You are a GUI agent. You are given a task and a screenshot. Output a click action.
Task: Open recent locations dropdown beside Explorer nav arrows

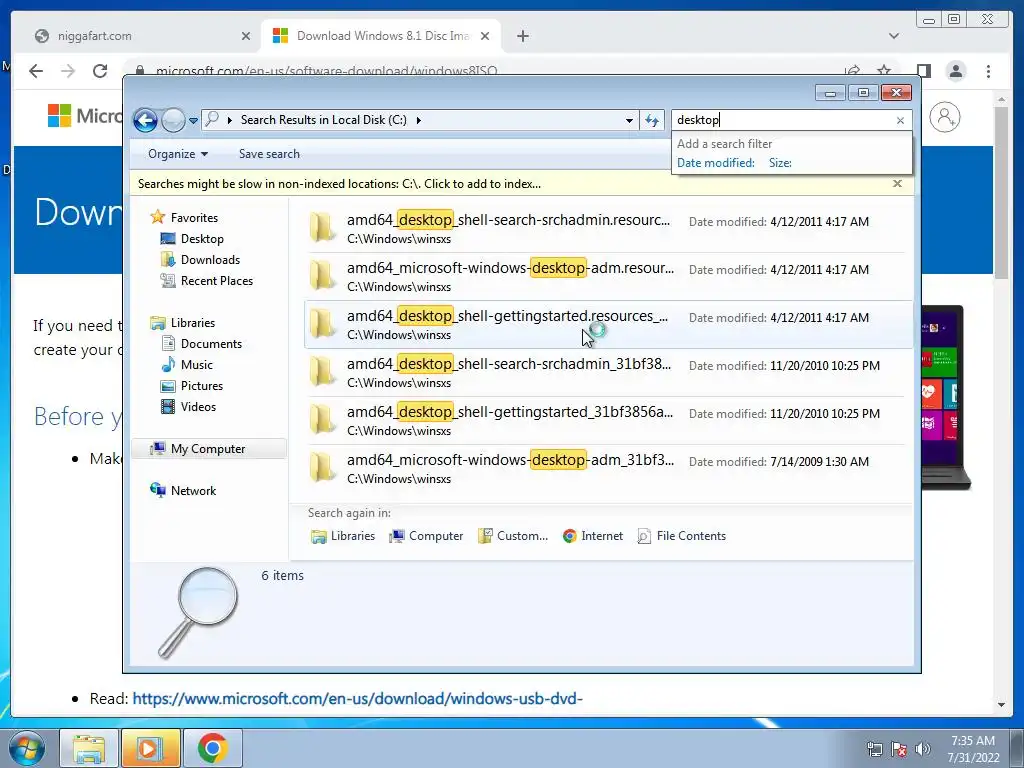(x=193, y=121)
